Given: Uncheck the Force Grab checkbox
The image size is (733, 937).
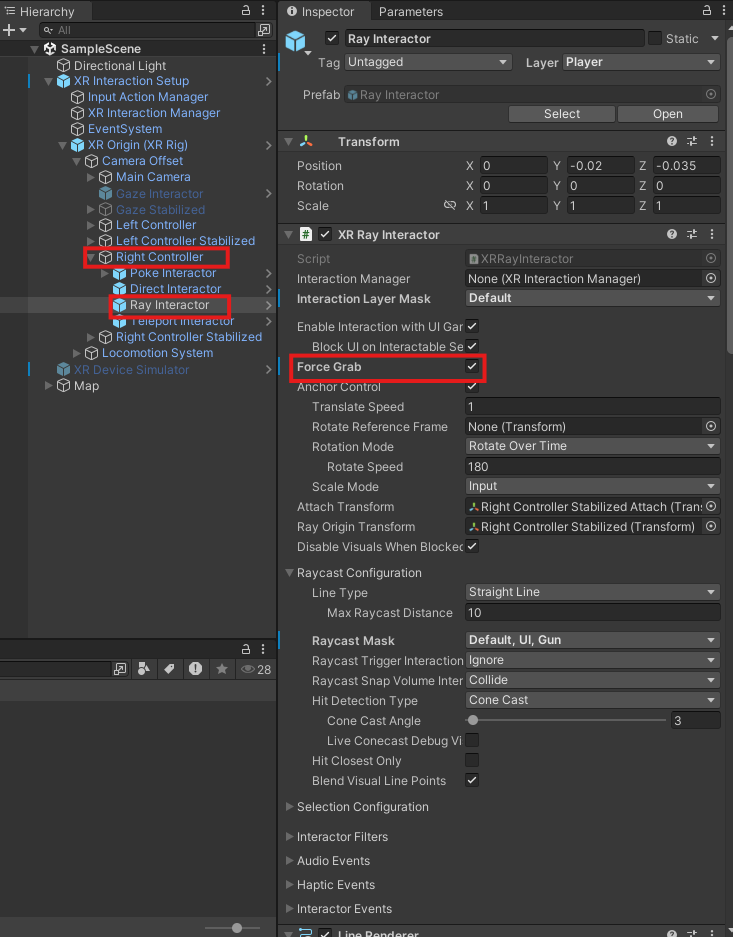Looking at the screenshot, I should point(472,366).
